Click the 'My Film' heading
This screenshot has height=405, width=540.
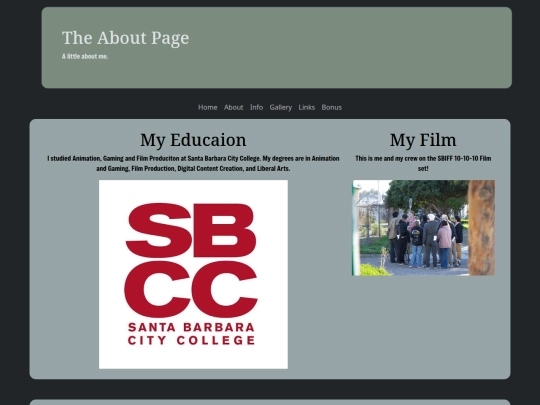[x=423, y=140]
